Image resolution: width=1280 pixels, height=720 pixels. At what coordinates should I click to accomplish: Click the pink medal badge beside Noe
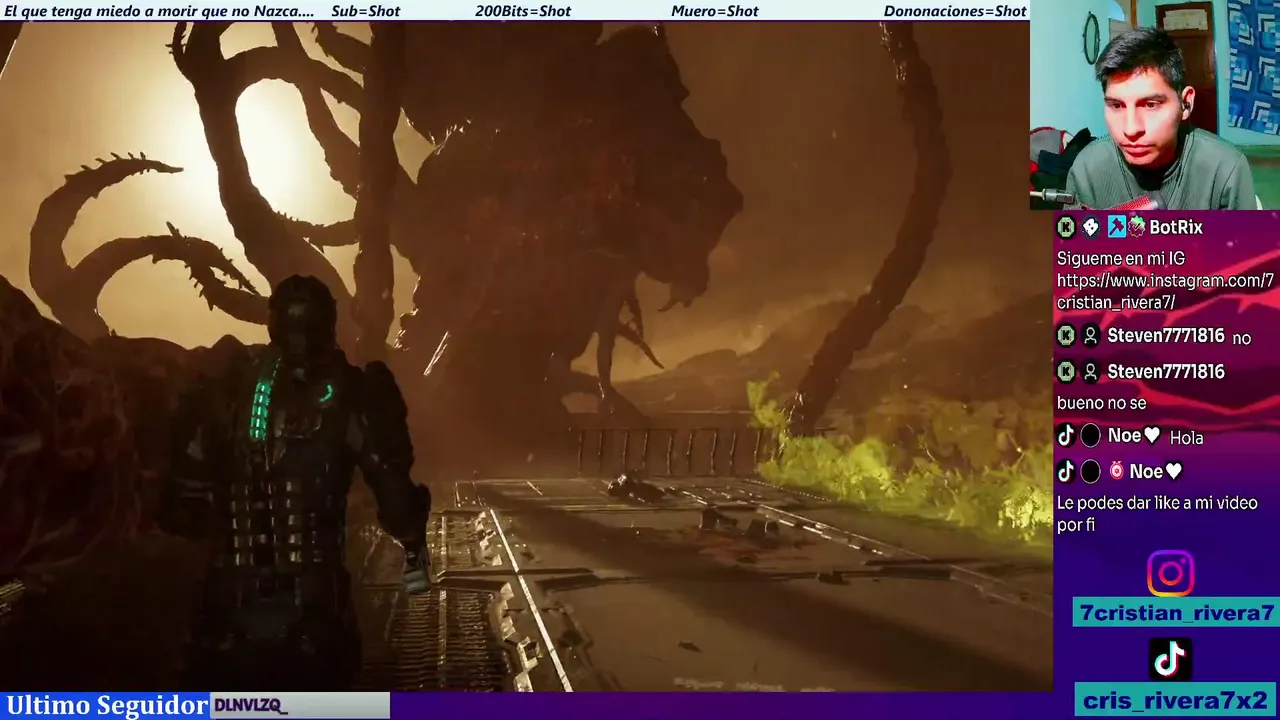coord(1116,471)
